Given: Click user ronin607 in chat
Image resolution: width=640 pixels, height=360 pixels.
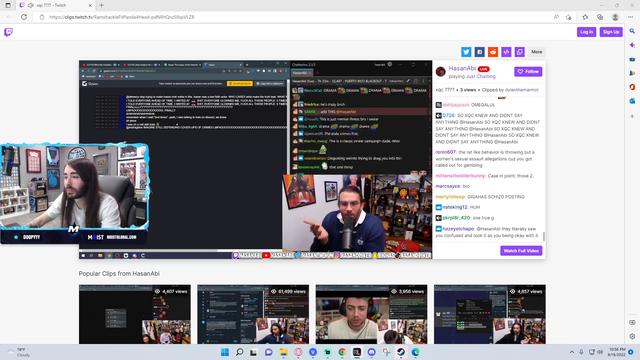Looking at the screenshot, I should pyautogui.click(x=445, y=152).
